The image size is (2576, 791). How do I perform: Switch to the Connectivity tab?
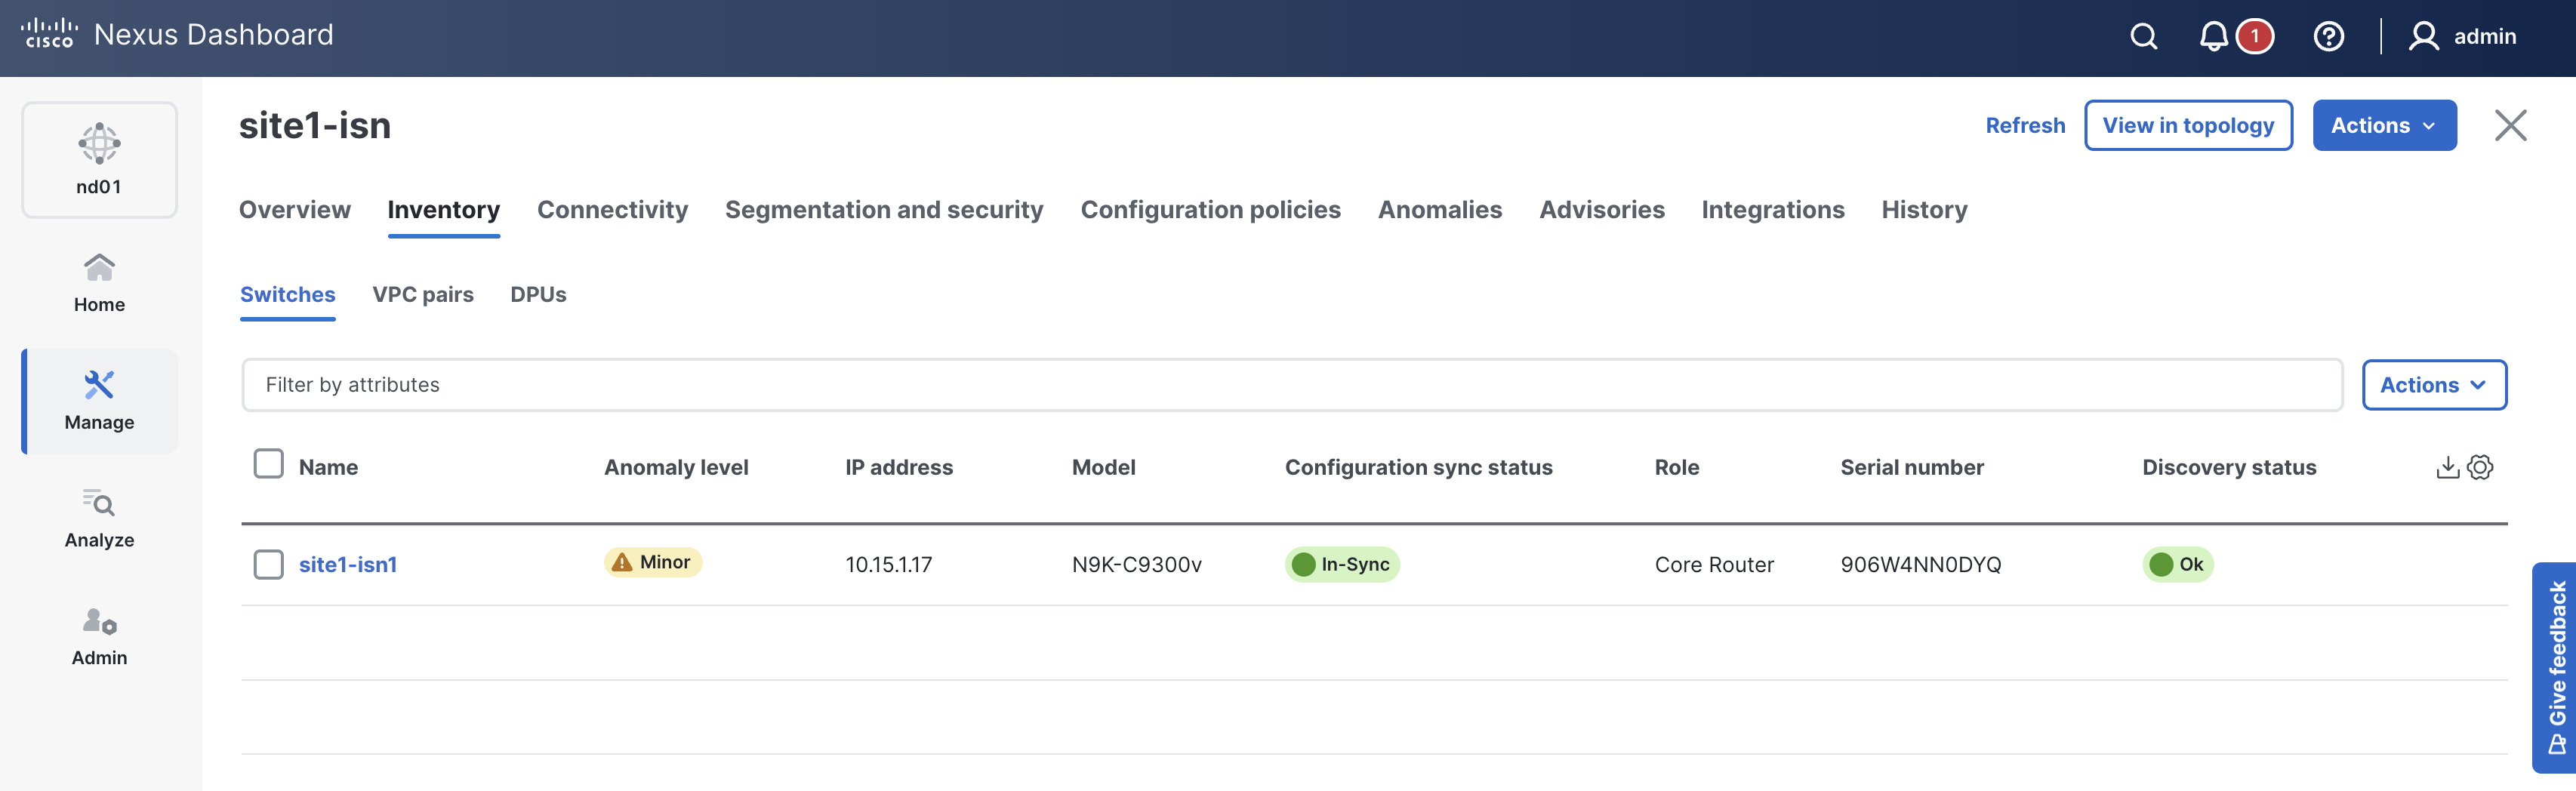click(x=612, y=210)
